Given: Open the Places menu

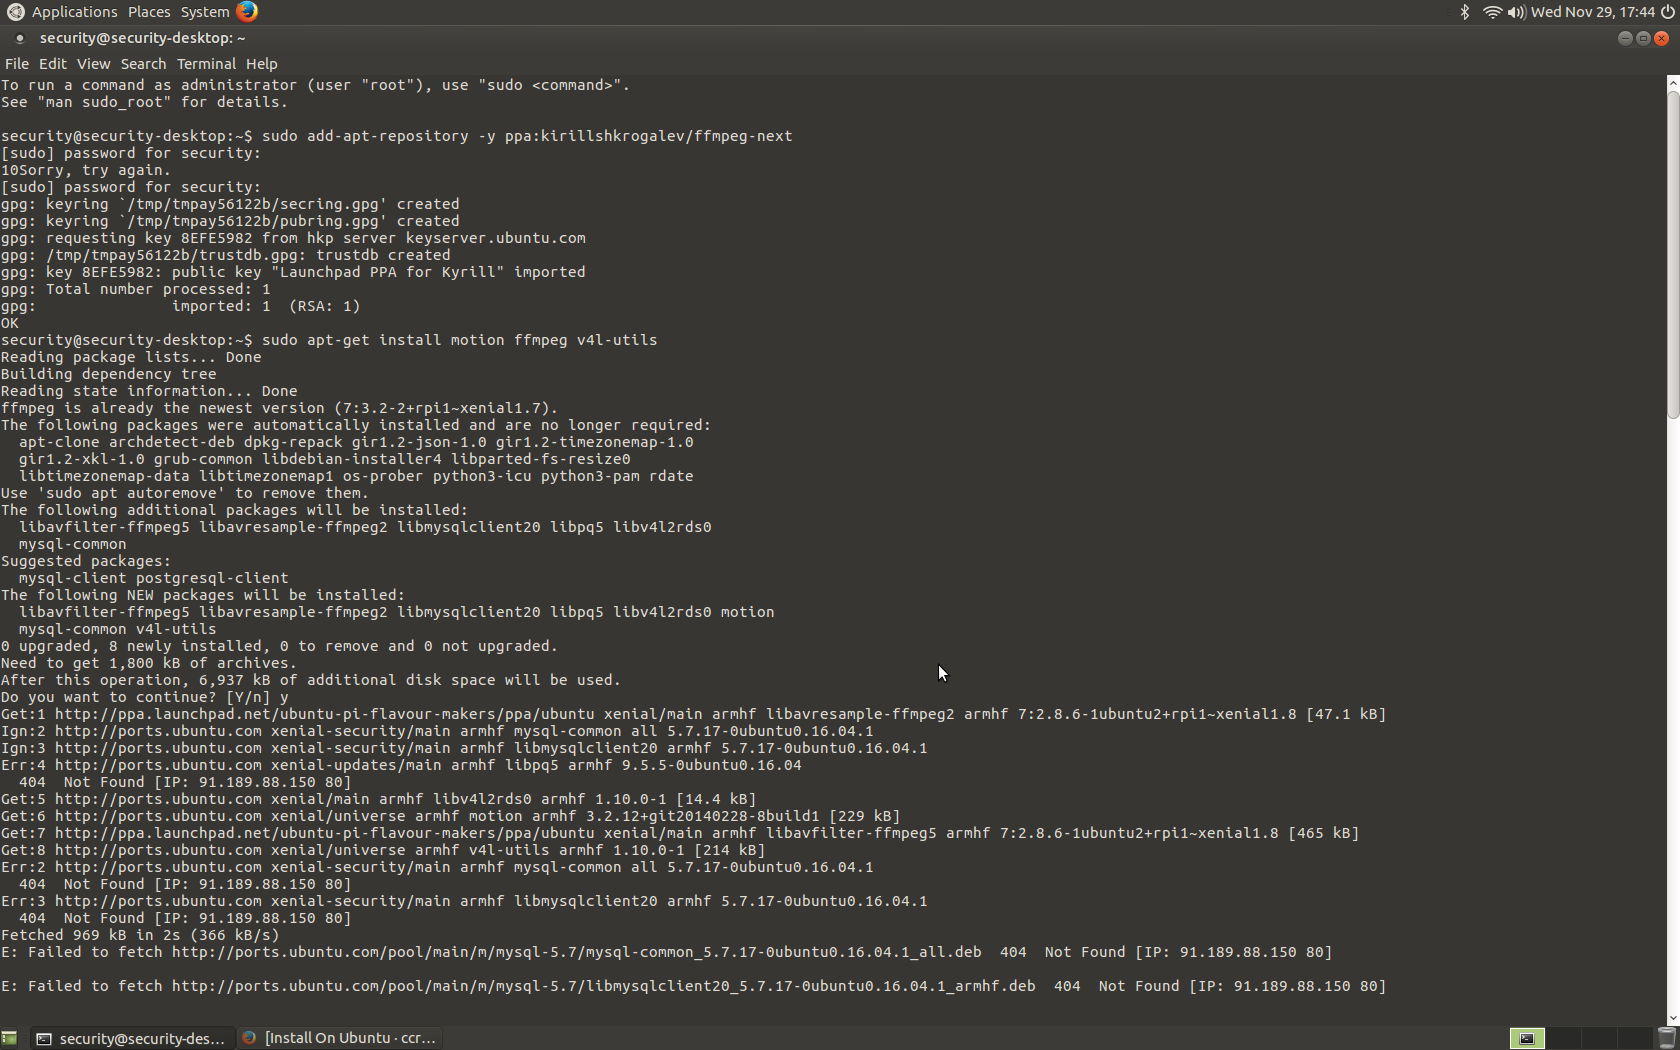Looking at the screenshot, I should [148, 12].
